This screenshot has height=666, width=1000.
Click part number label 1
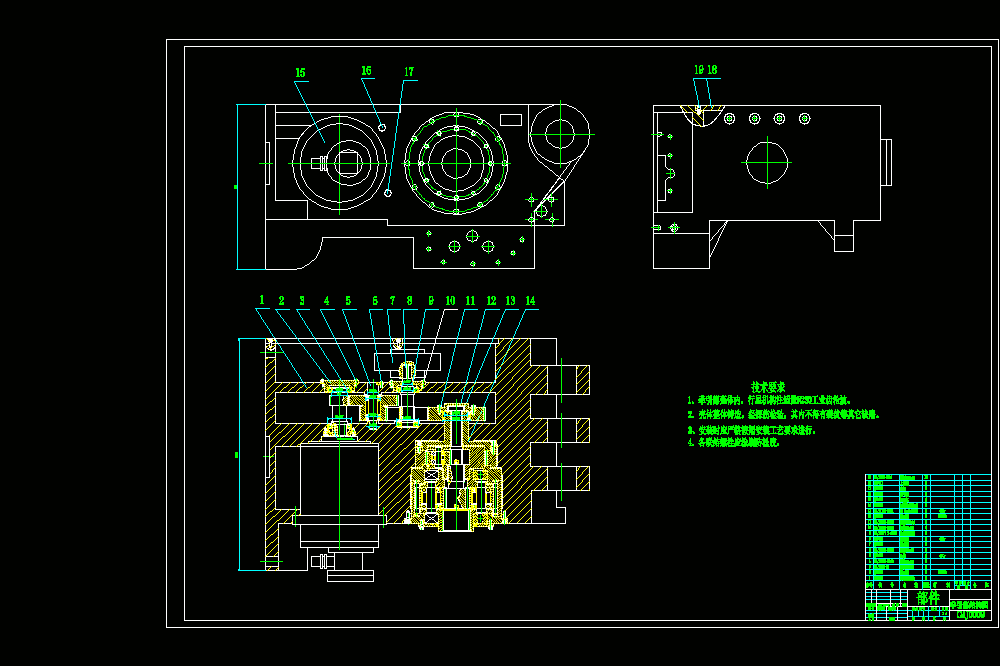(261, 300)
